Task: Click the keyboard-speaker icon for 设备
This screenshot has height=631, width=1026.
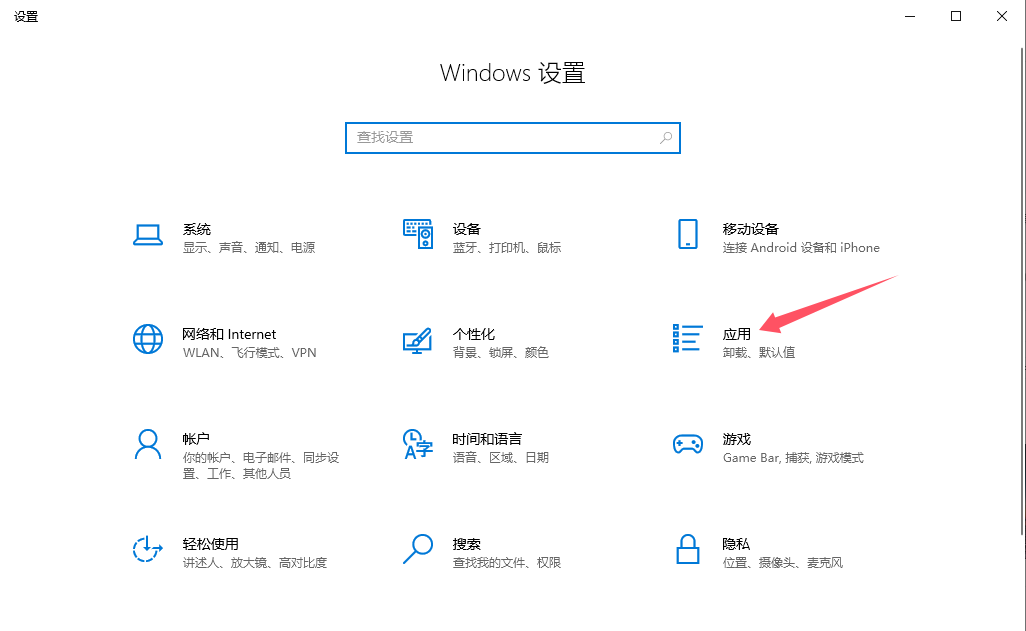Action: pyautogui.click(x=418, y=234)
